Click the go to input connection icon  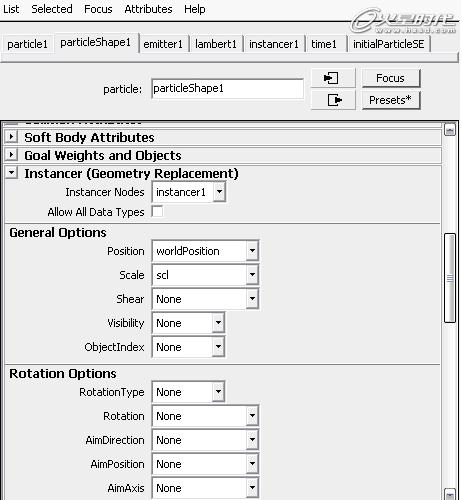pos(333,78)
